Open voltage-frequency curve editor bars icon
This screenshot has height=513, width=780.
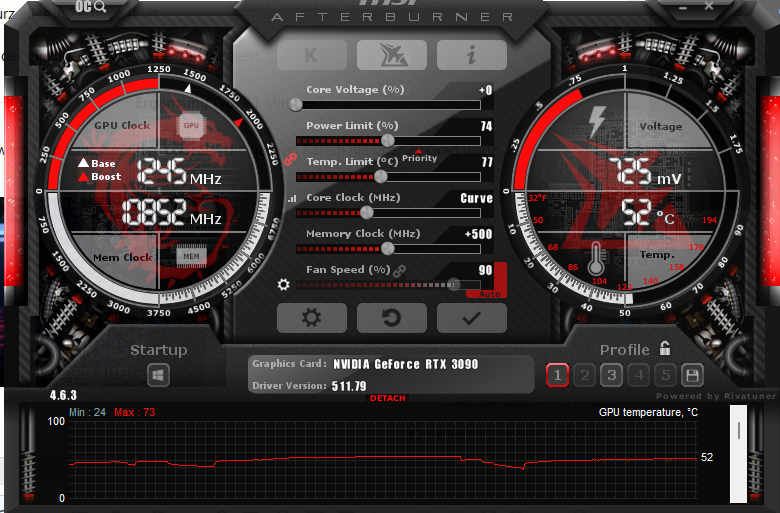click(292, 199)
